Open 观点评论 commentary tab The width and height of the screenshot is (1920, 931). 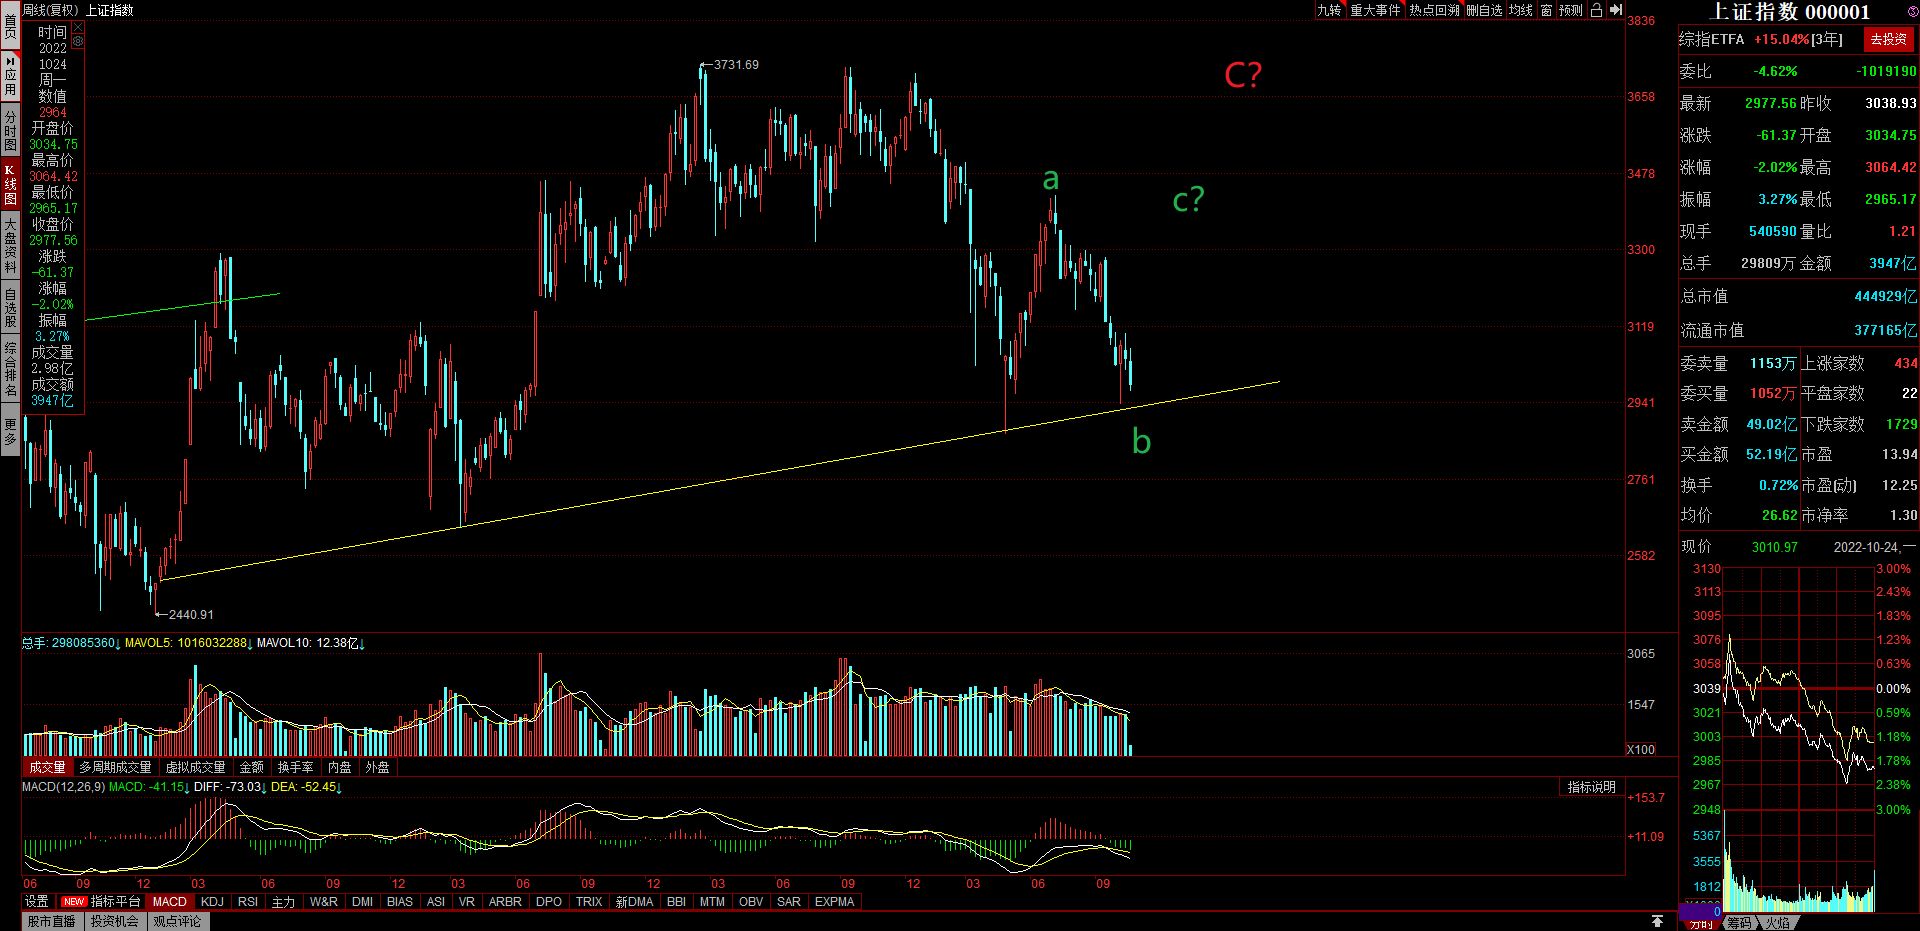click(178, 921)
